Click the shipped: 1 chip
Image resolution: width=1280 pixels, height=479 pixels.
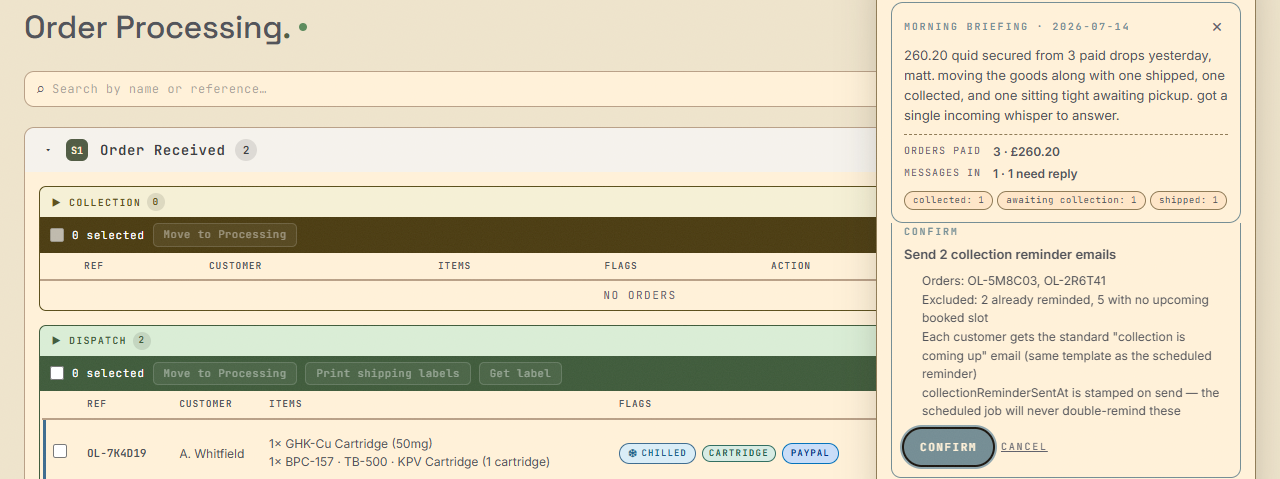(x=1189, y=200)
